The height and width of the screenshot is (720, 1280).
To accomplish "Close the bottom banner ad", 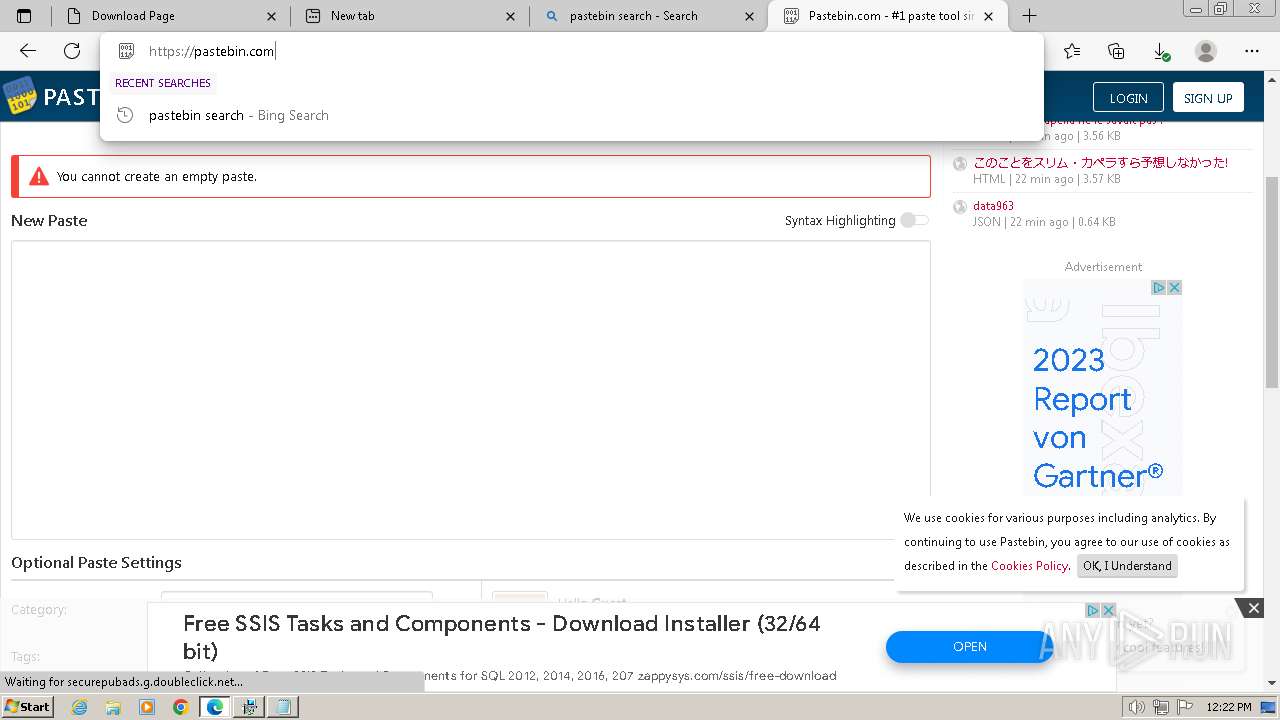I will click(x=1253, y=608).
